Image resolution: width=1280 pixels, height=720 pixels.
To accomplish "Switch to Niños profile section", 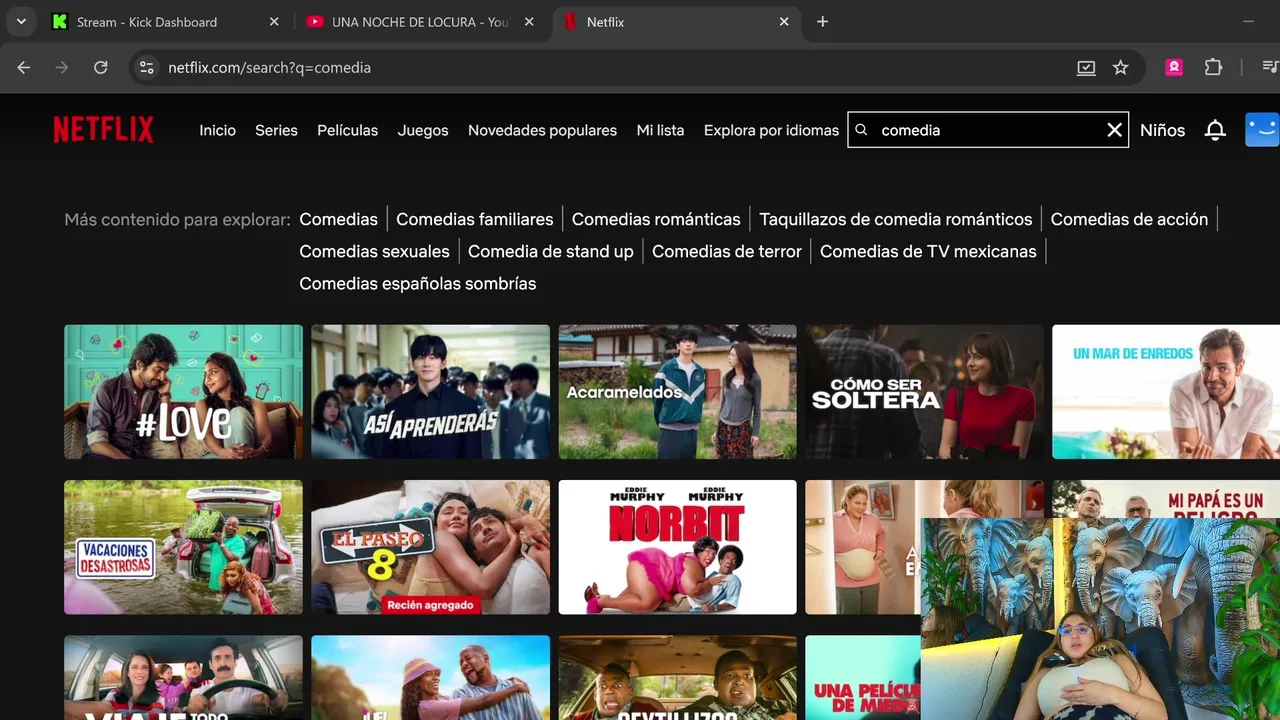I will [x=1162, y=130].
